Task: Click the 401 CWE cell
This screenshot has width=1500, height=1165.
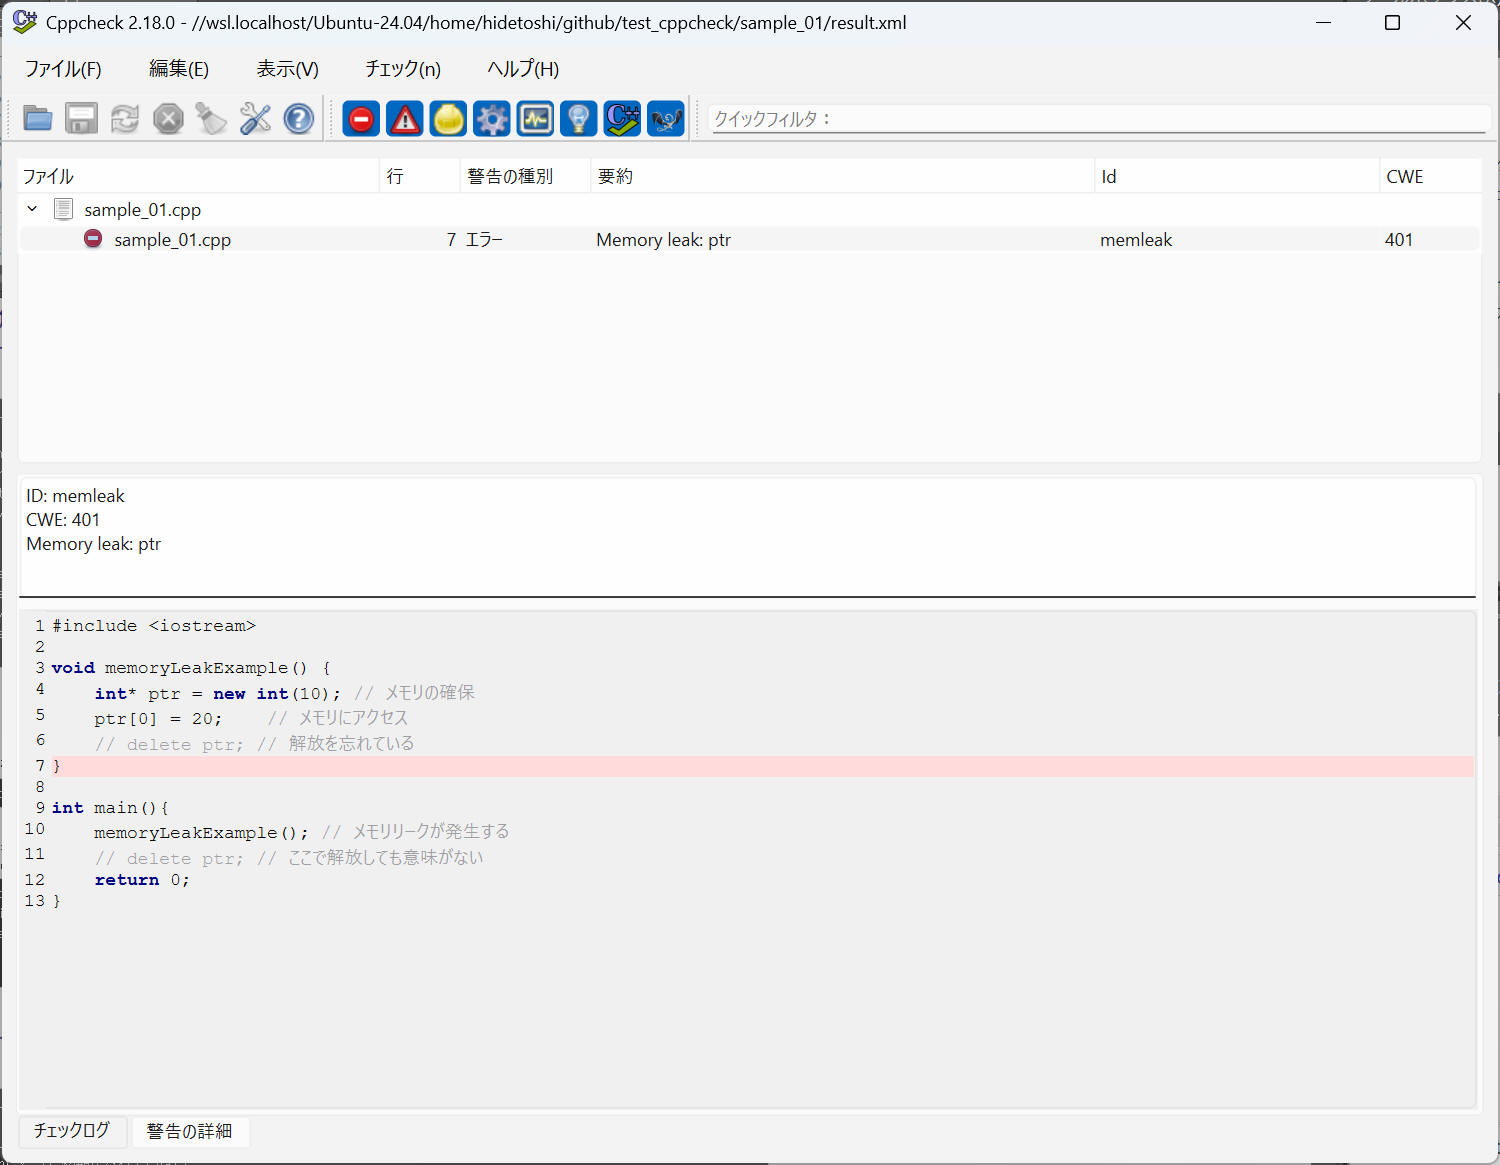Action: 1399,240
